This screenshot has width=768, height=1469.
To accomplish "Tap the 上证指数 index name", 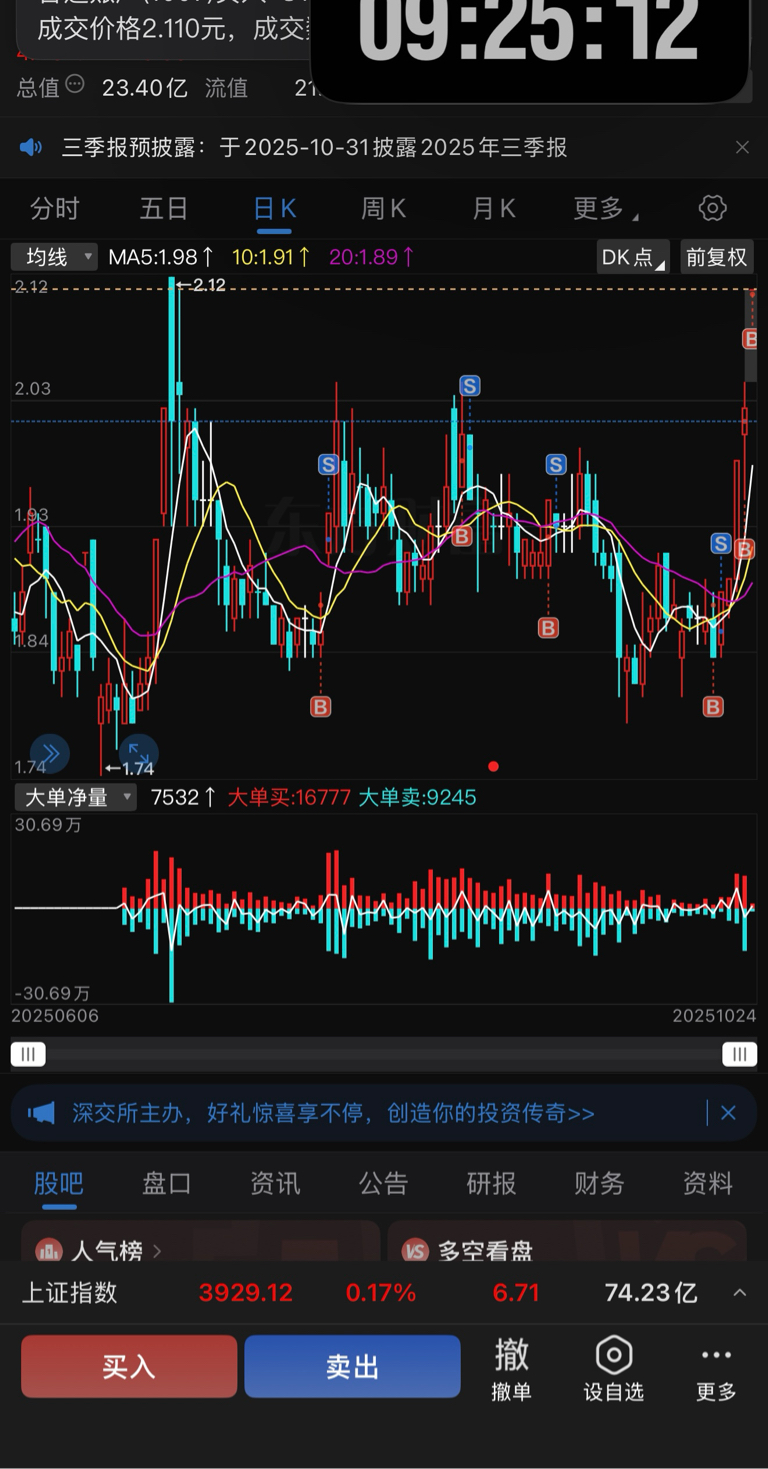I will (x=70, y=1292).
